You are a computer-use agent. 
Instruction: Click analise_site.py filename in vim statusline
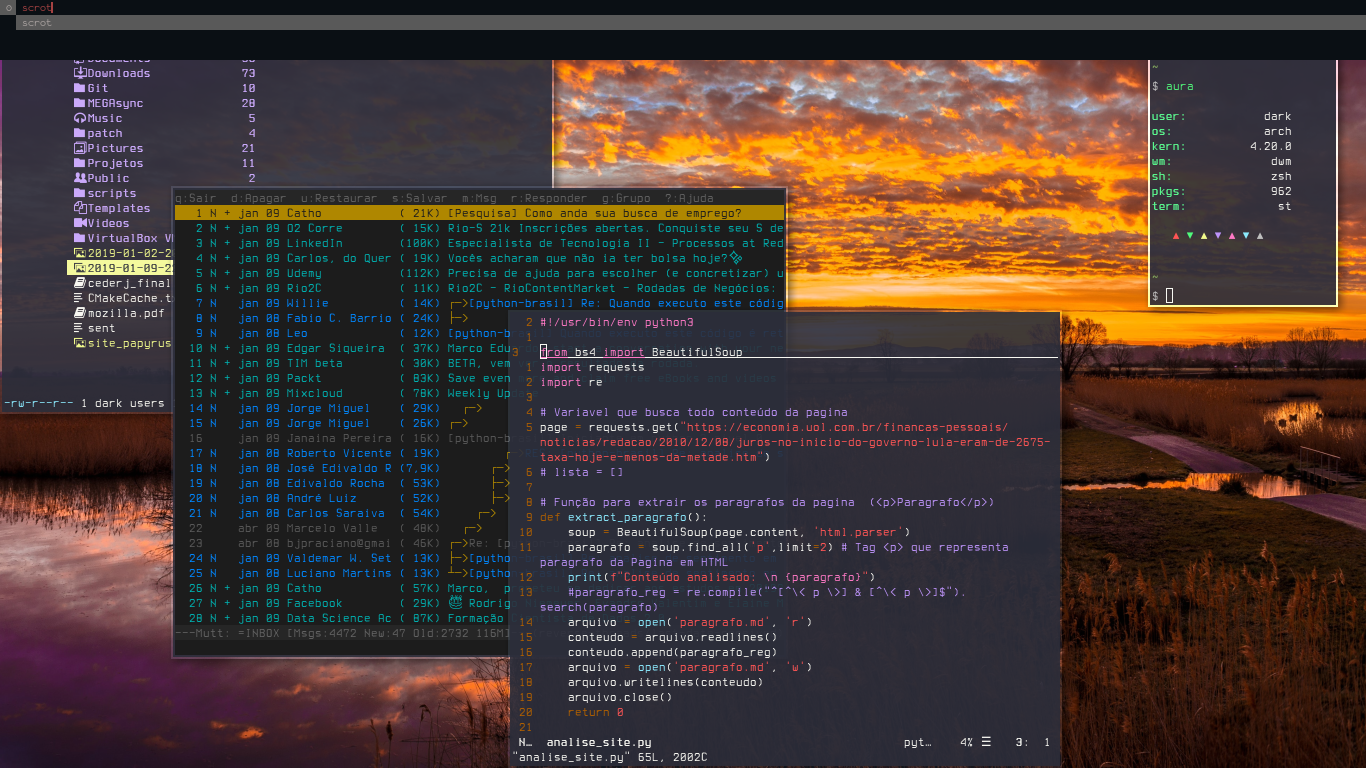(x=599, y=742)
